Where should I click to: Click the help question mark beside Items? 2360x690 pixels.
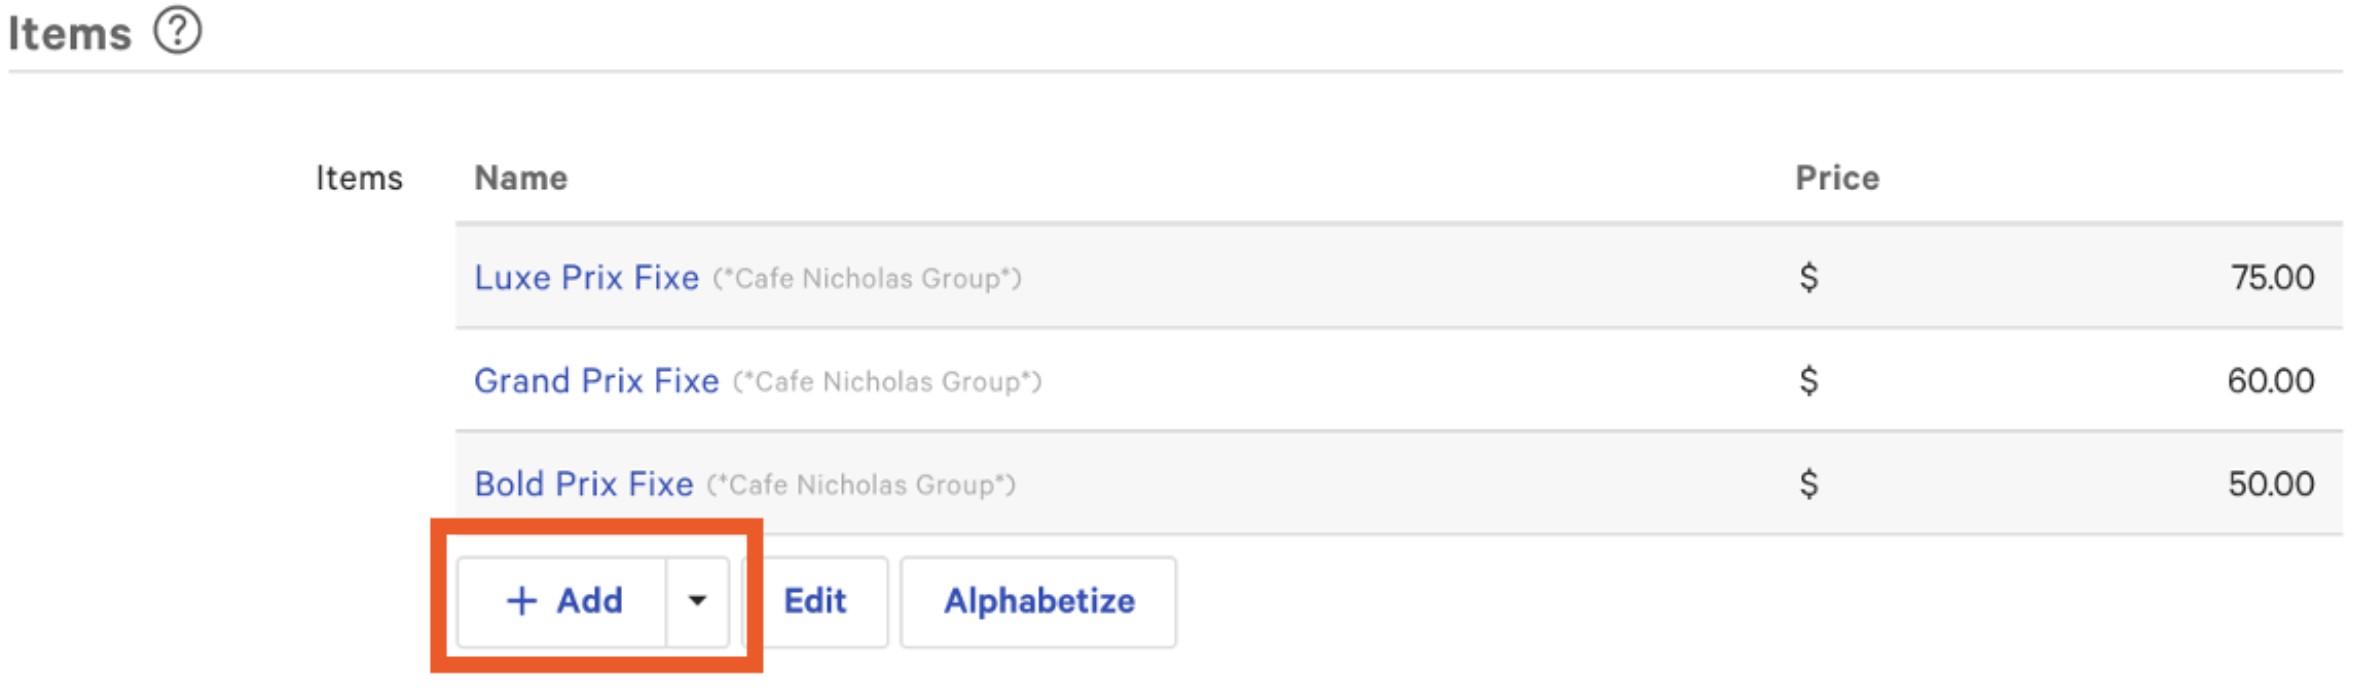pyautogui.click(x=178, y=31)
